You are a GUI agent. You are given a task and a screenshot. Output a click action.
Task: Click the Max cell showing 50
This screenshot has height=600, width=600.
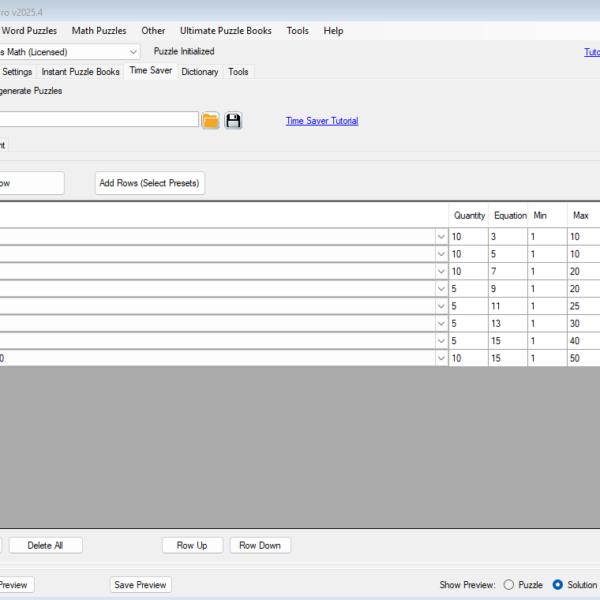click(582, 358)
